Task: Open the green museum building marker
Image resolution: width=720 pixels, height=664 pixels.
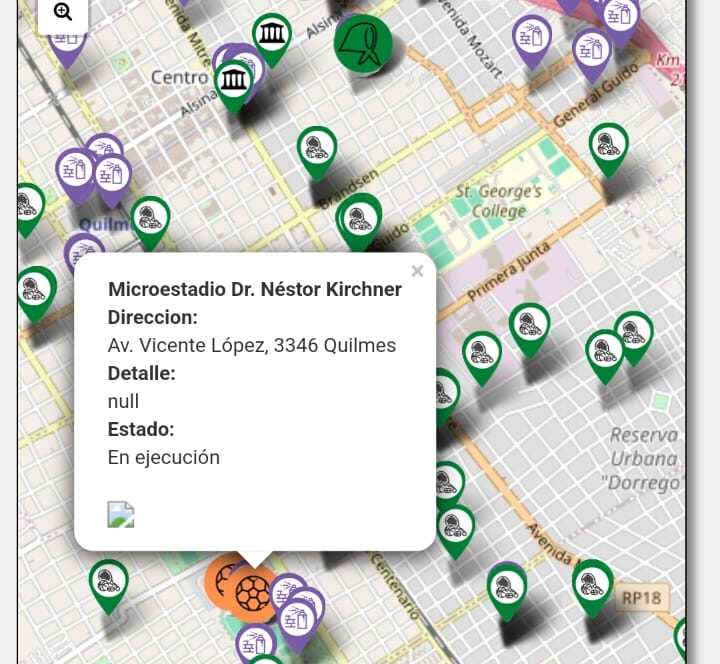Action: 271,36
